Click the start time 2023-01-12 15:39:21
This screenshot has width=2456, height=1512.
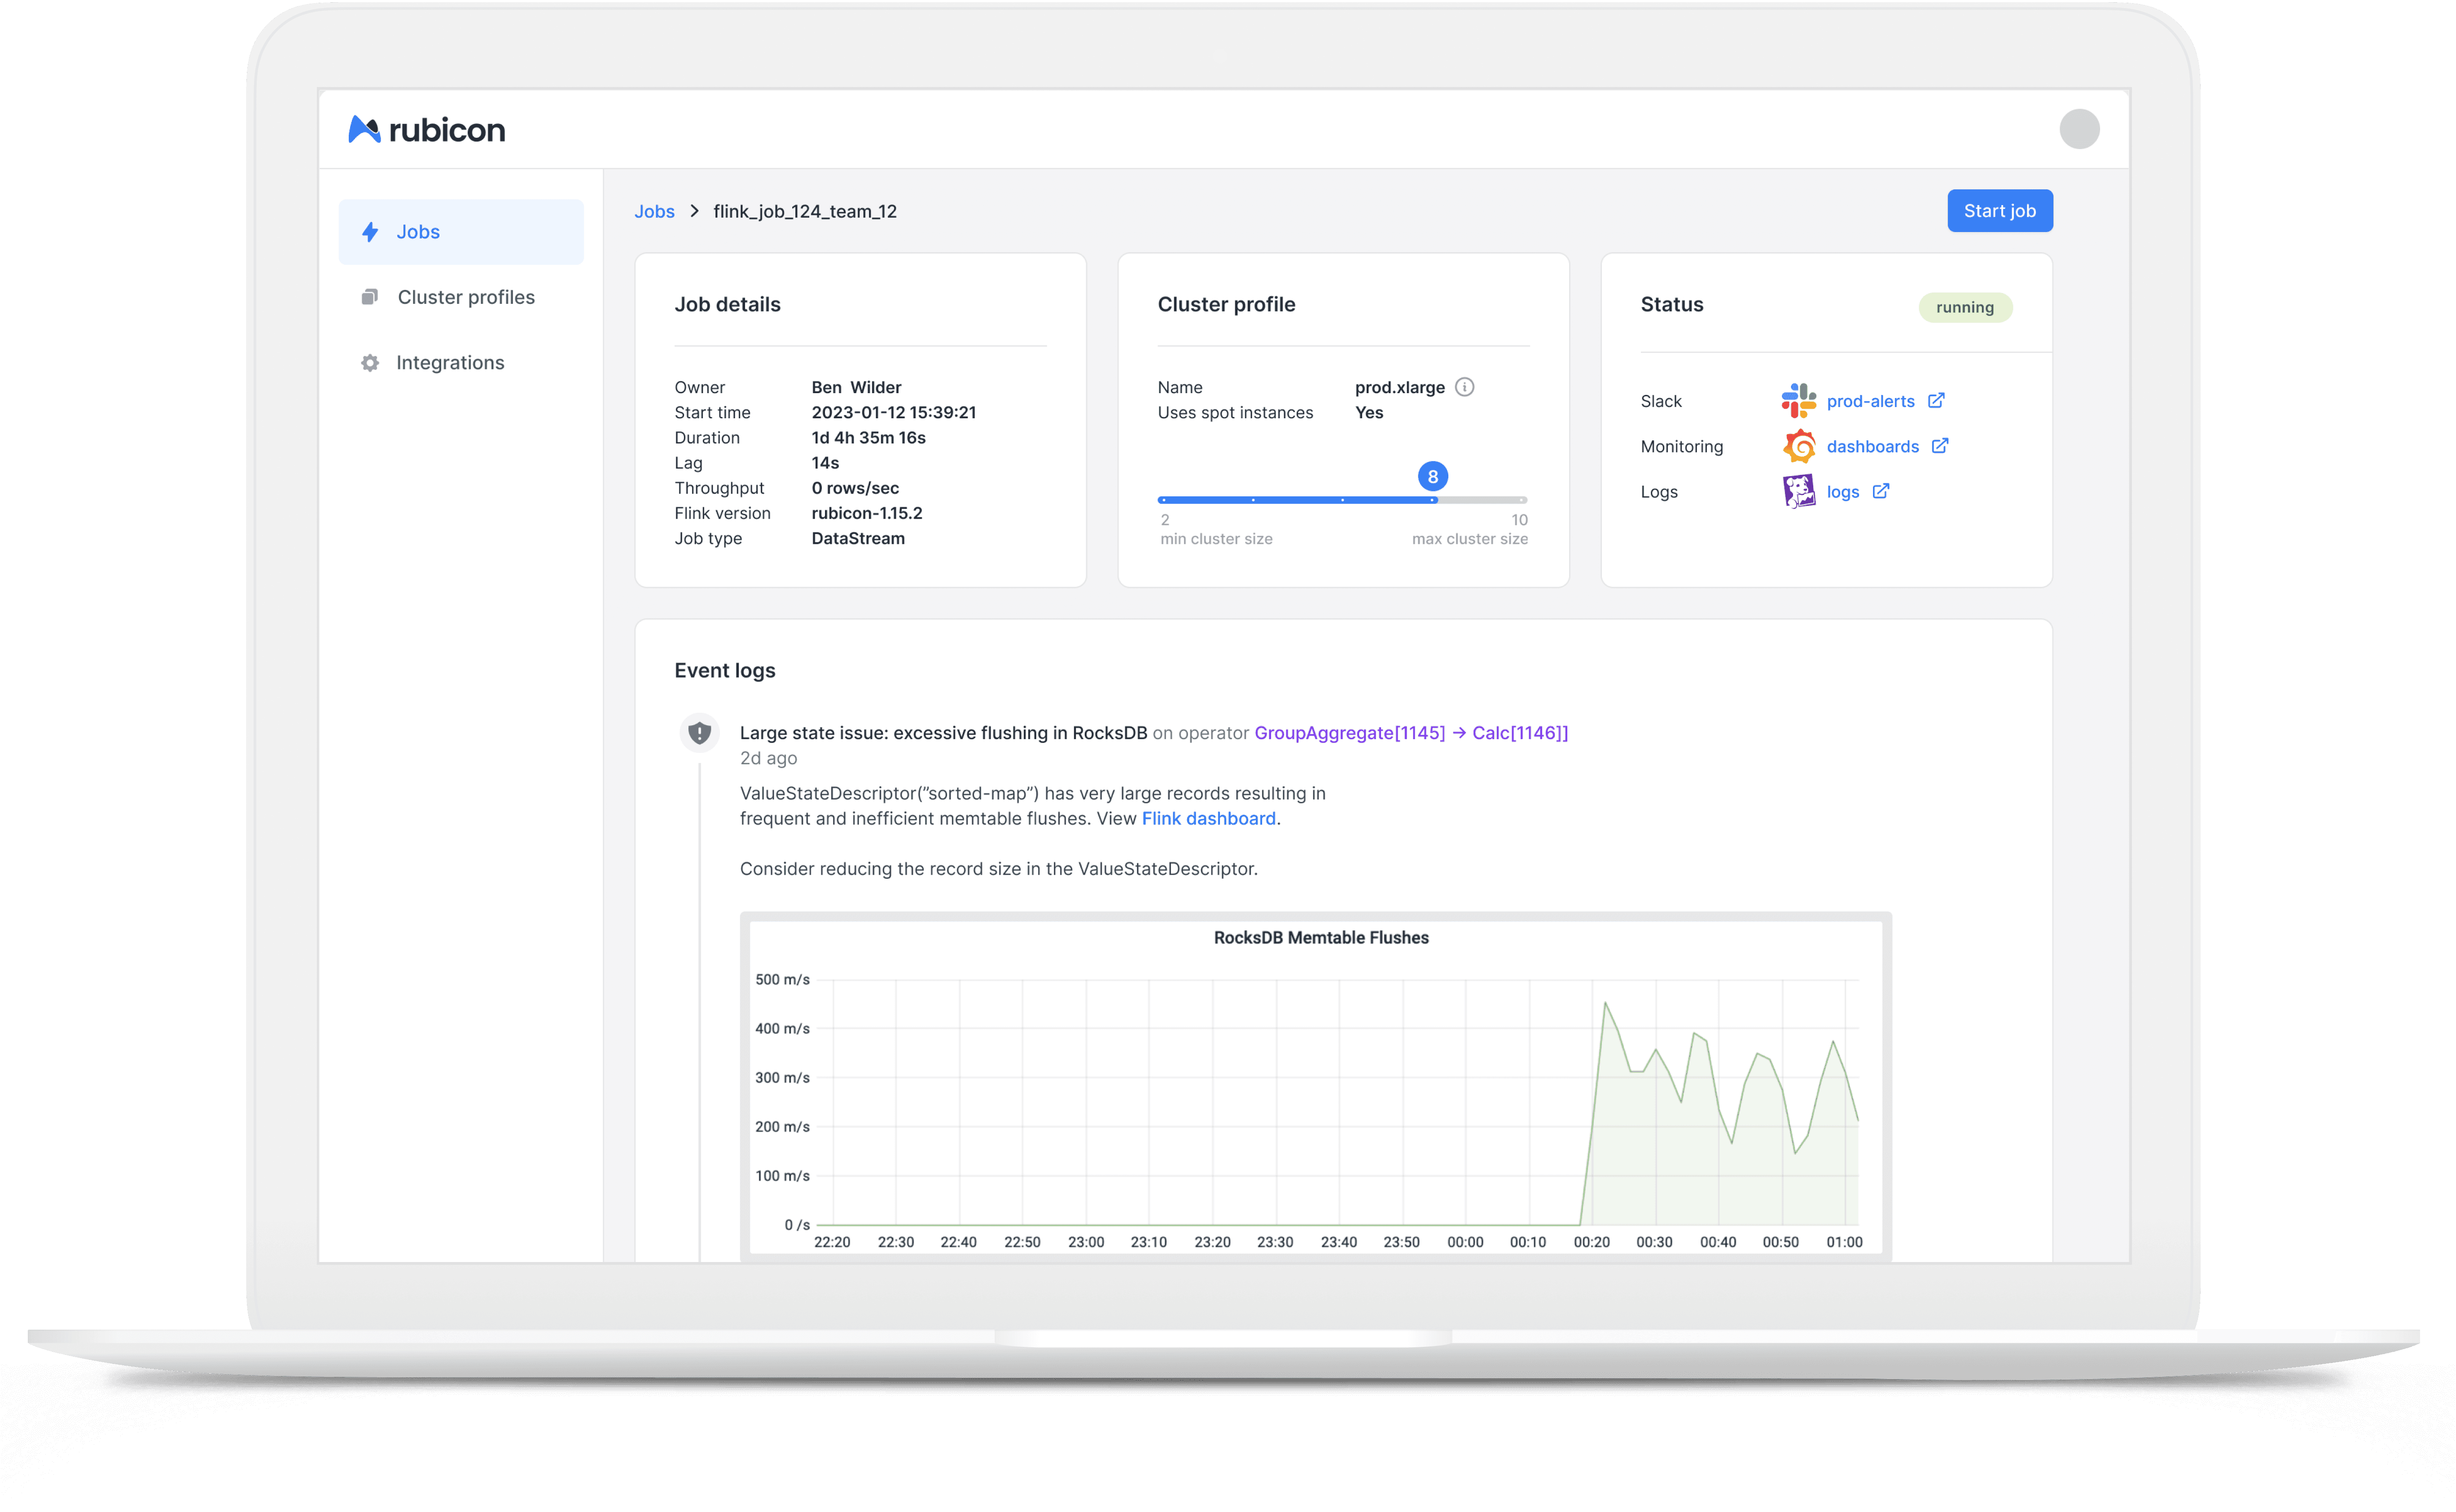click(x=893, y=412)
